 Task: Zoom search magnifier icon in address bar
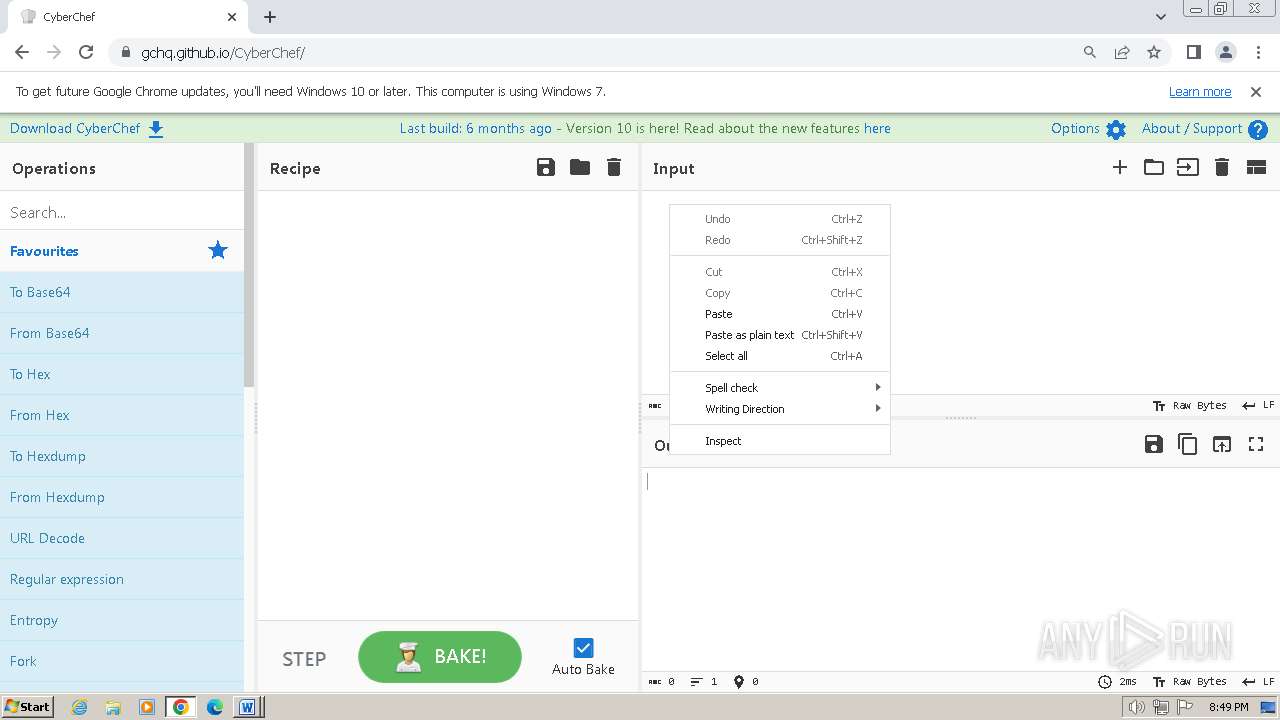coord(1090,52)
